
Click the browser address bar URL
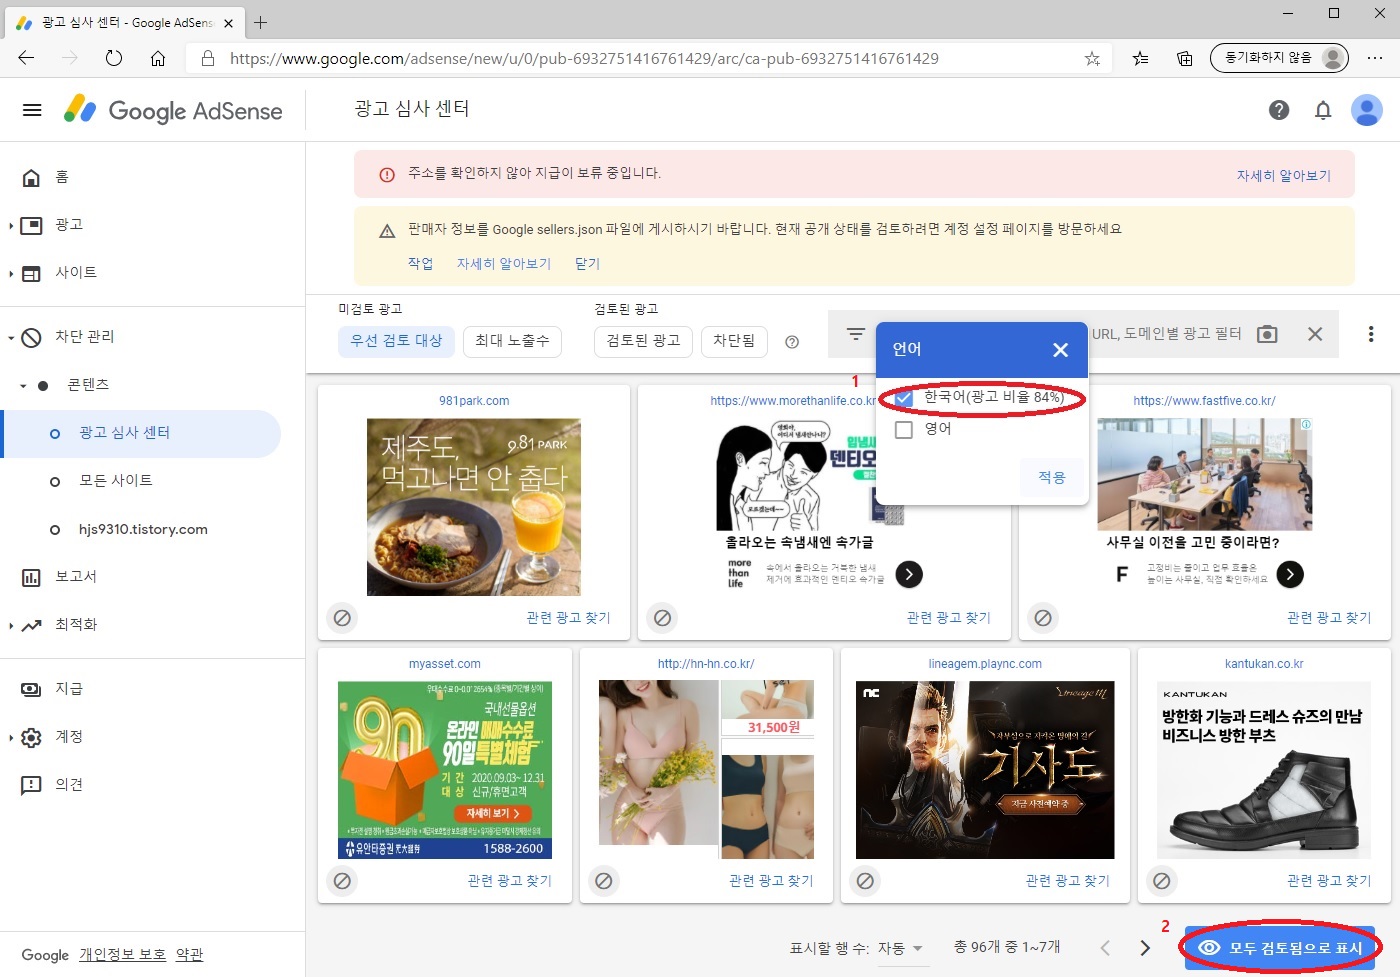pos(584,58)
